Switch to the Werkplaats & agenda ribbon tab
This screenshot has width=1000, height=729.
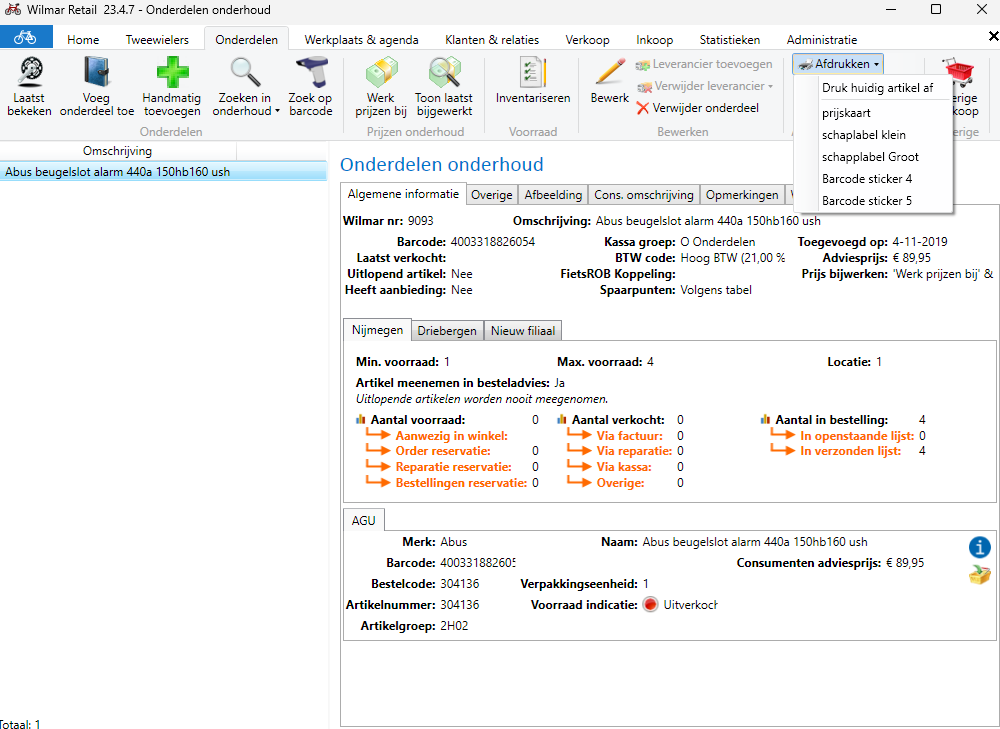point(361,40)
